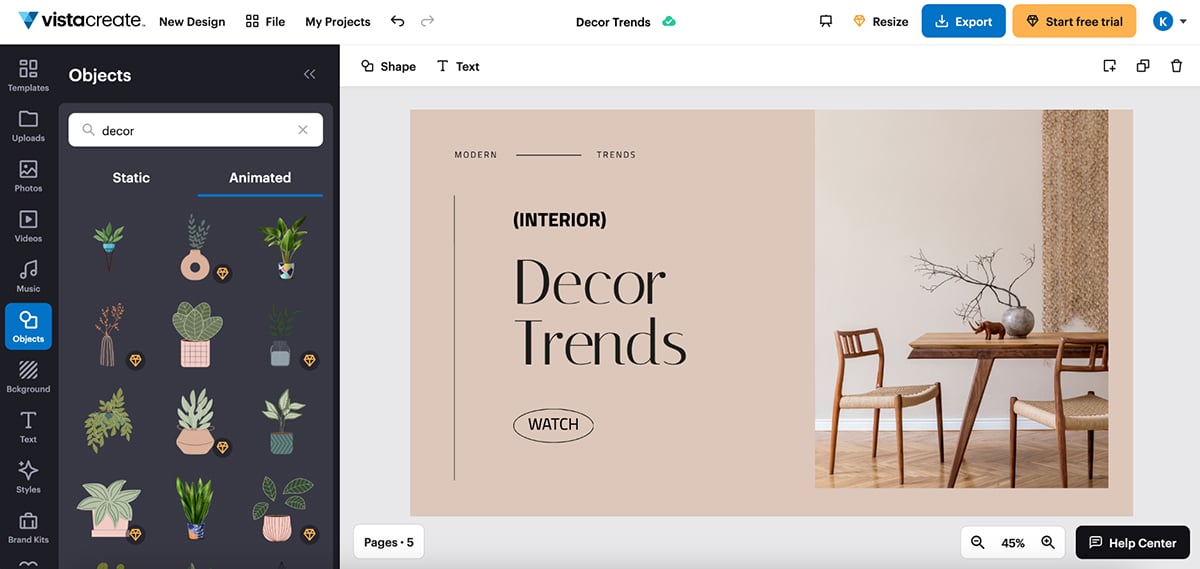Screen dimensions: 1200x569
Task: Select the plant in pink grid pot
Action: [x=196, y=334]
